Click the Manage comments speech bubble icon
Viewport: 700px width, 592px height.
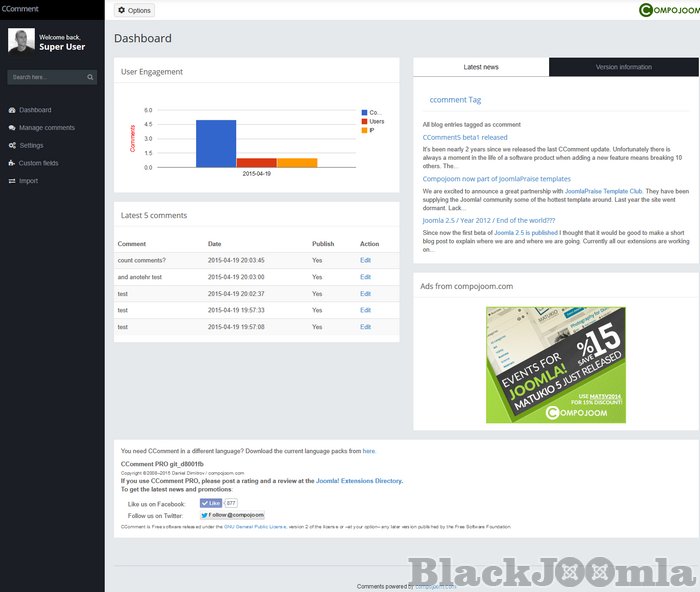tap(11, 128)
